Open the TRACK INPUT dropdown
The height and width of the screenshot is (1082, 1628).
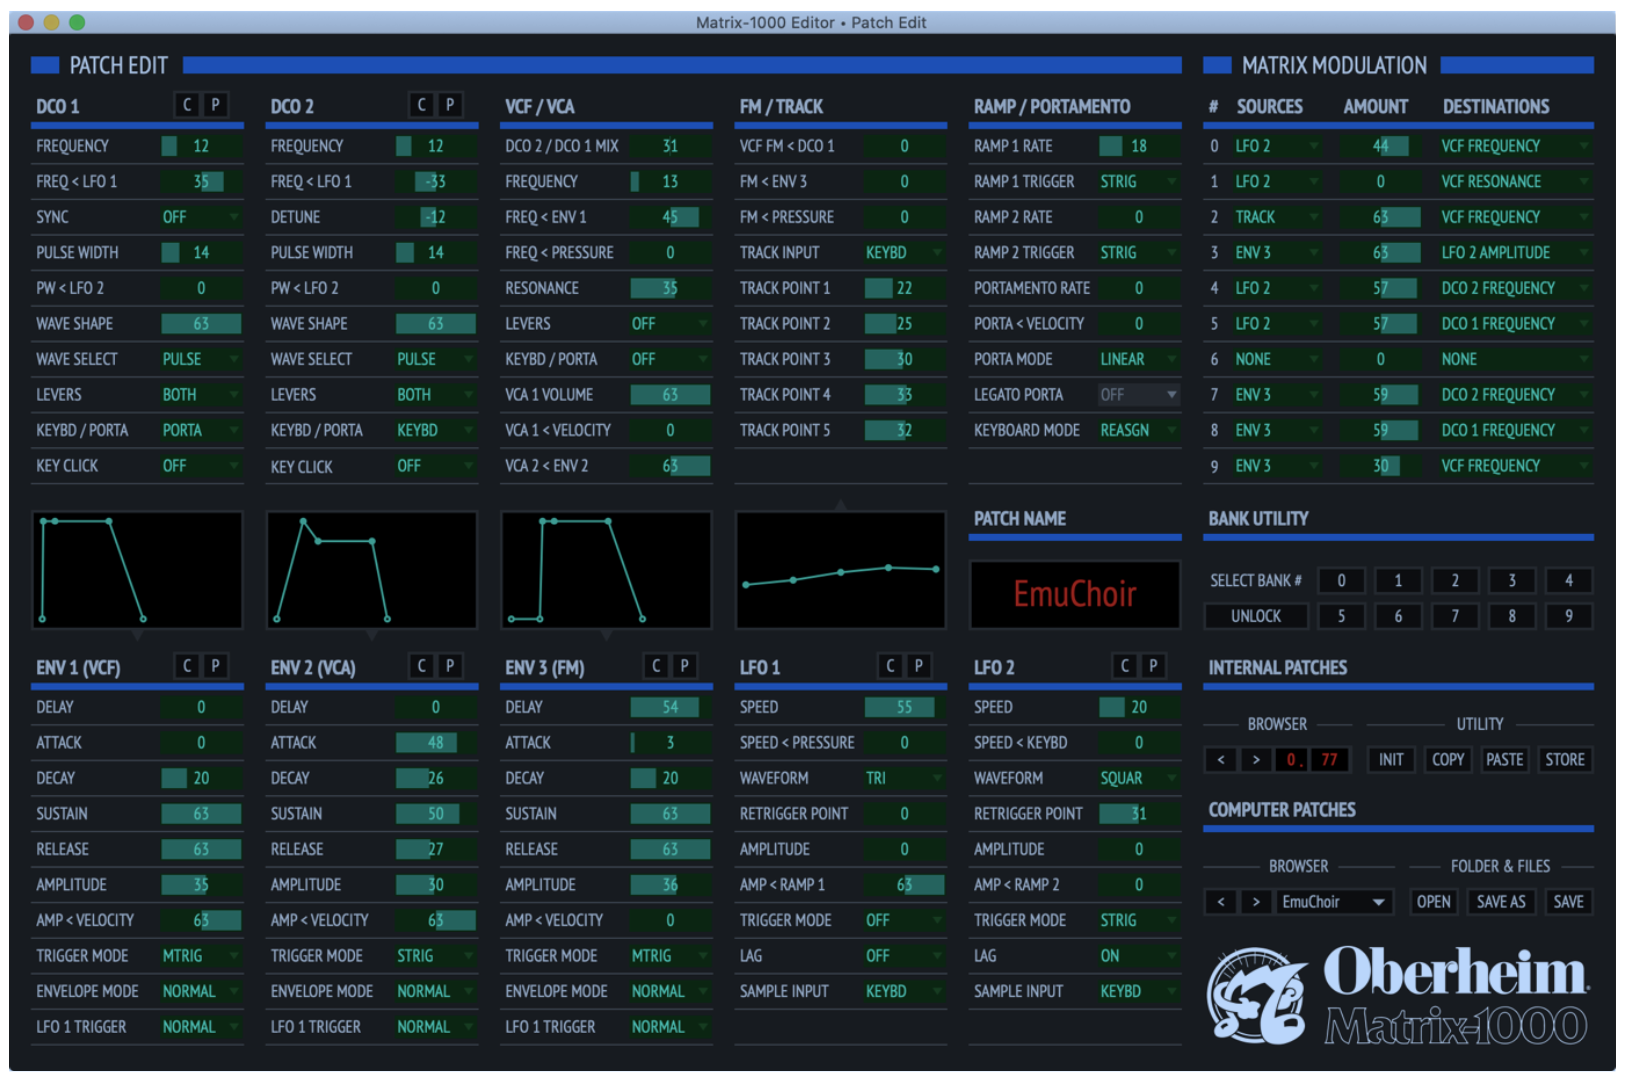[x=904, y=253]
